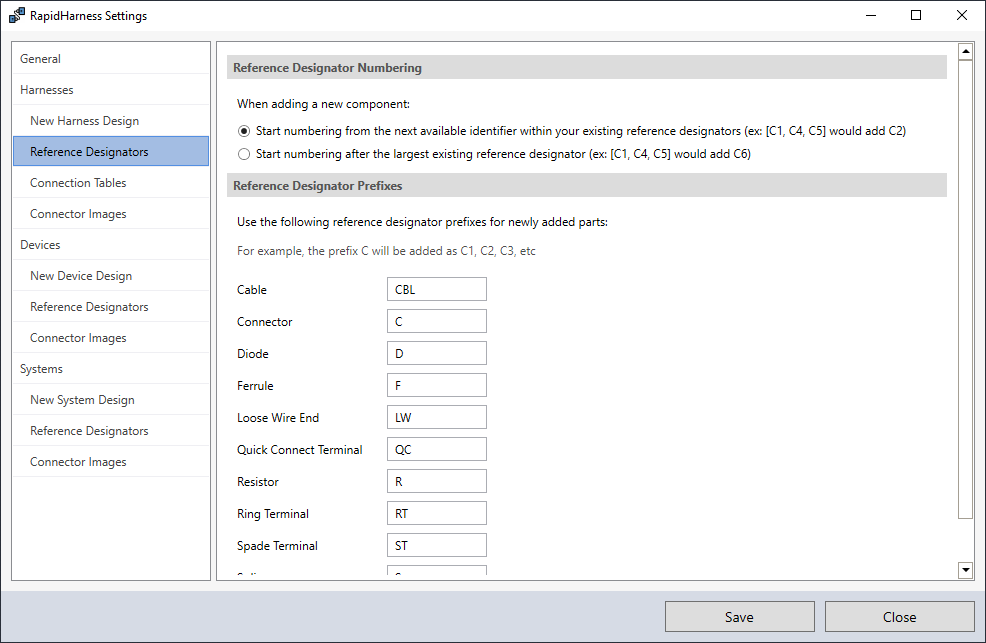The height and width of the screenshot is (643, 986).
Task: Click the 'Quick Connect Terminal' label
Action: (x=299, y=450)
